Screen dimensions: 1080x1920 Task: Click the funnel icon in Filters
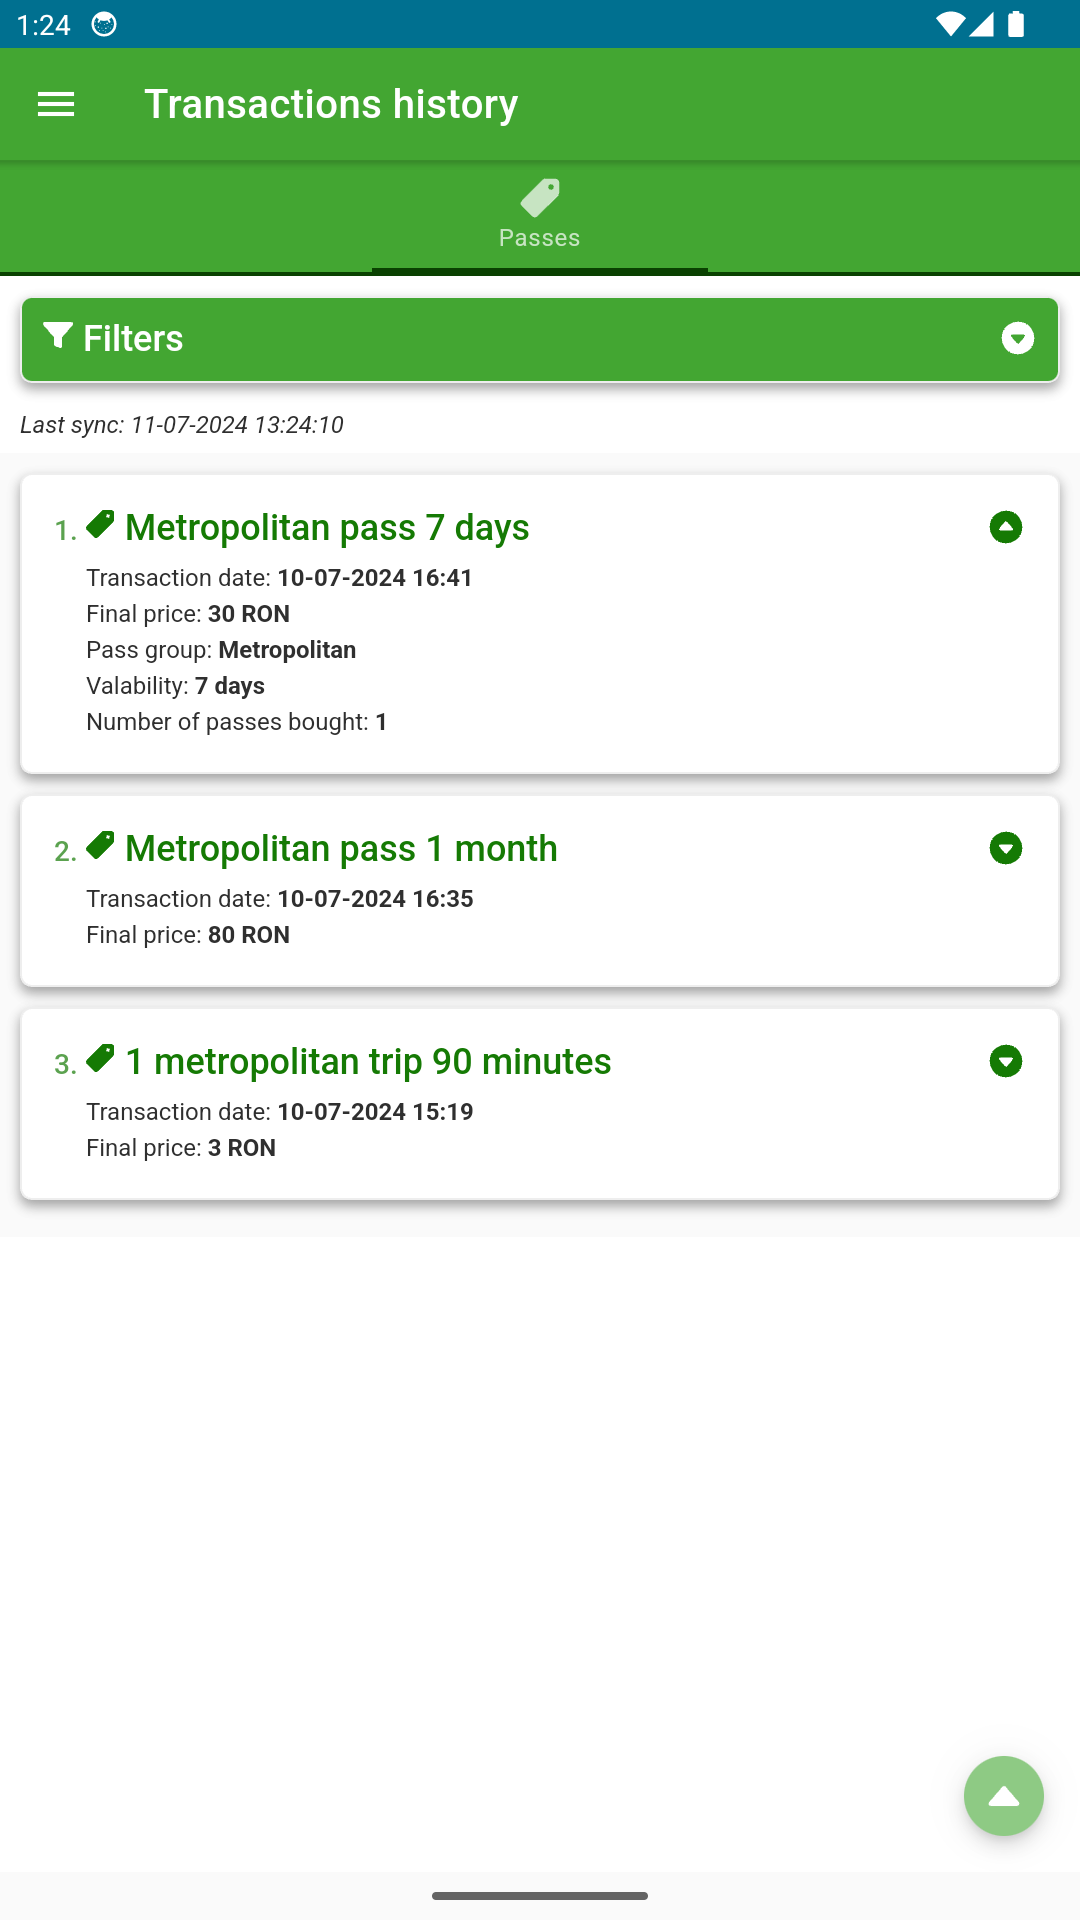click(58, 336)
